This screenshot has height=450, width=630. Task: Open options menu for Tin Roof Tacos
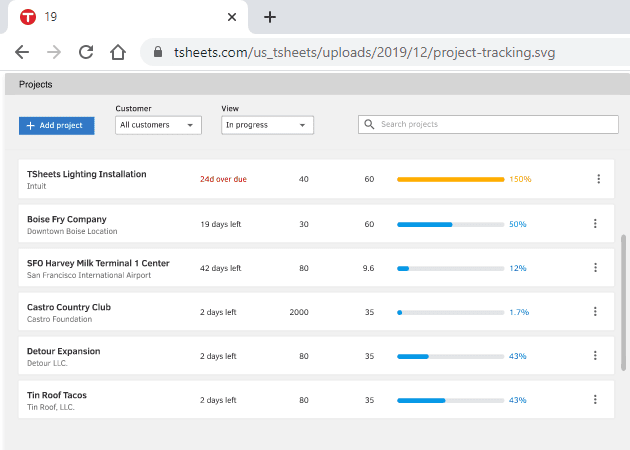[595, 399]
